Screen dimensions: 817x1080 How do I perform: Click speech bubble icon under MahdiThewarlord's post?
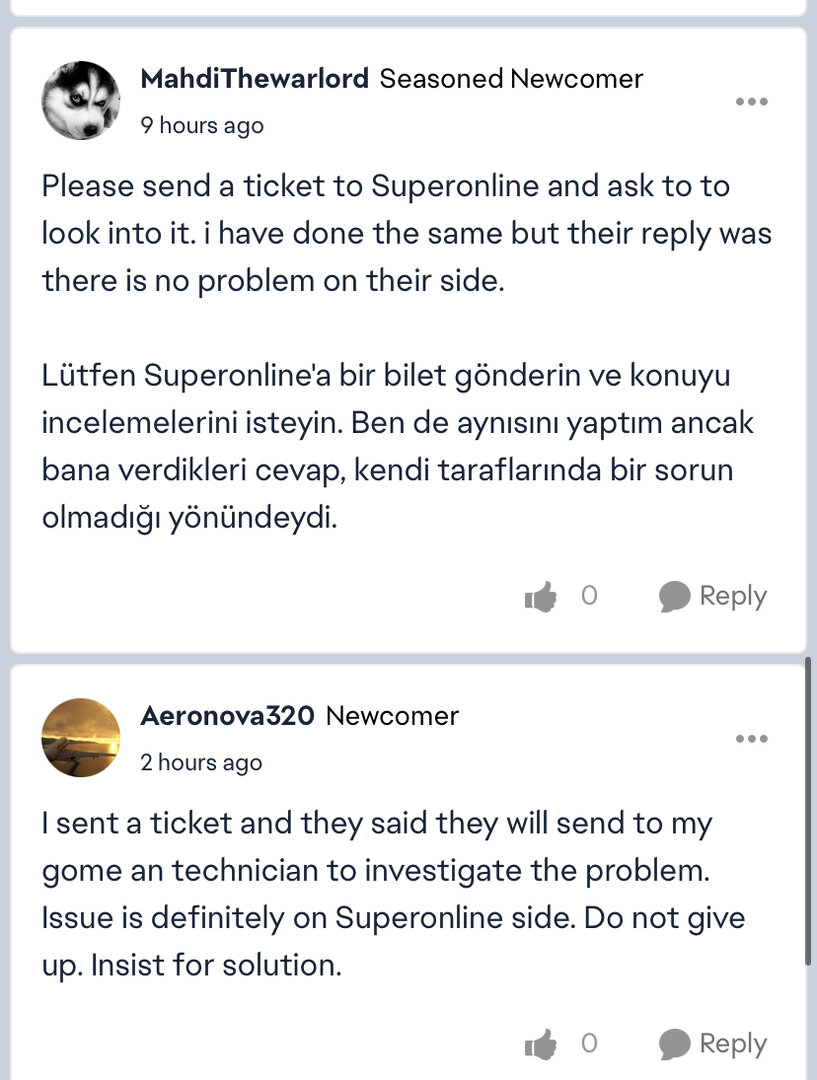pos(675,597)
